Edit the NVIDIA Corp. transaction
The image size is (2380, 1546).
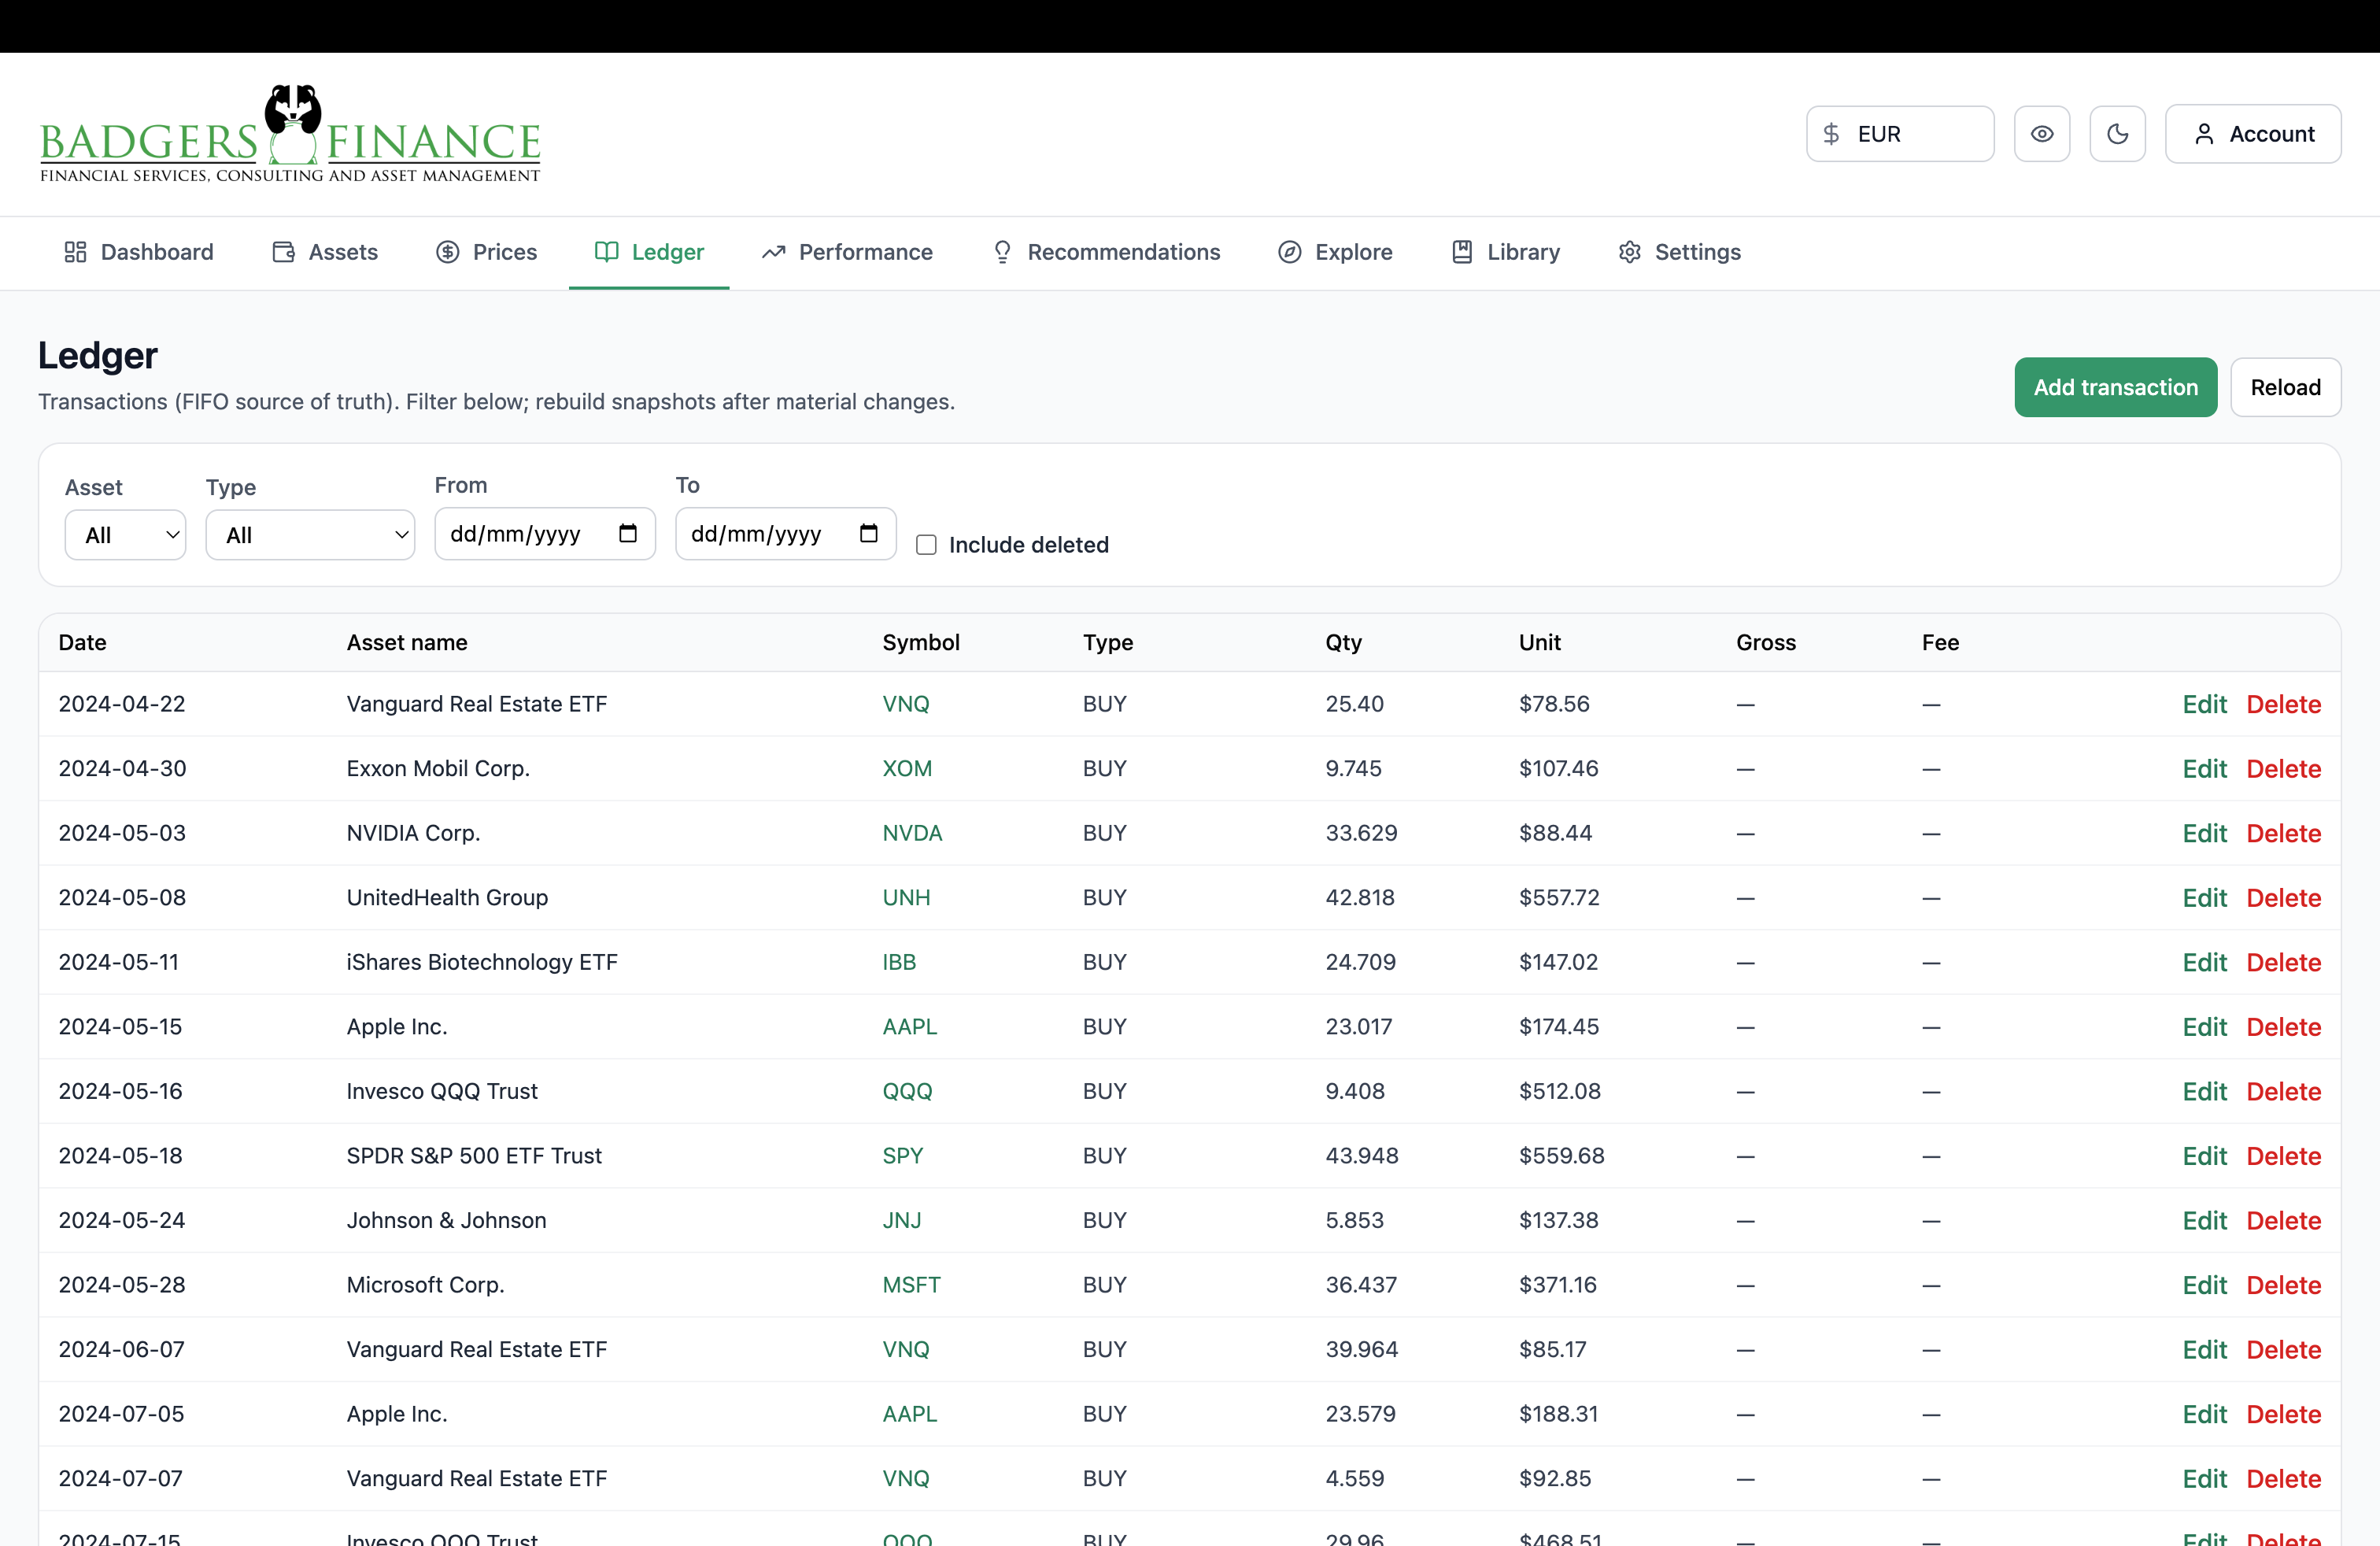click(2204, 833)
